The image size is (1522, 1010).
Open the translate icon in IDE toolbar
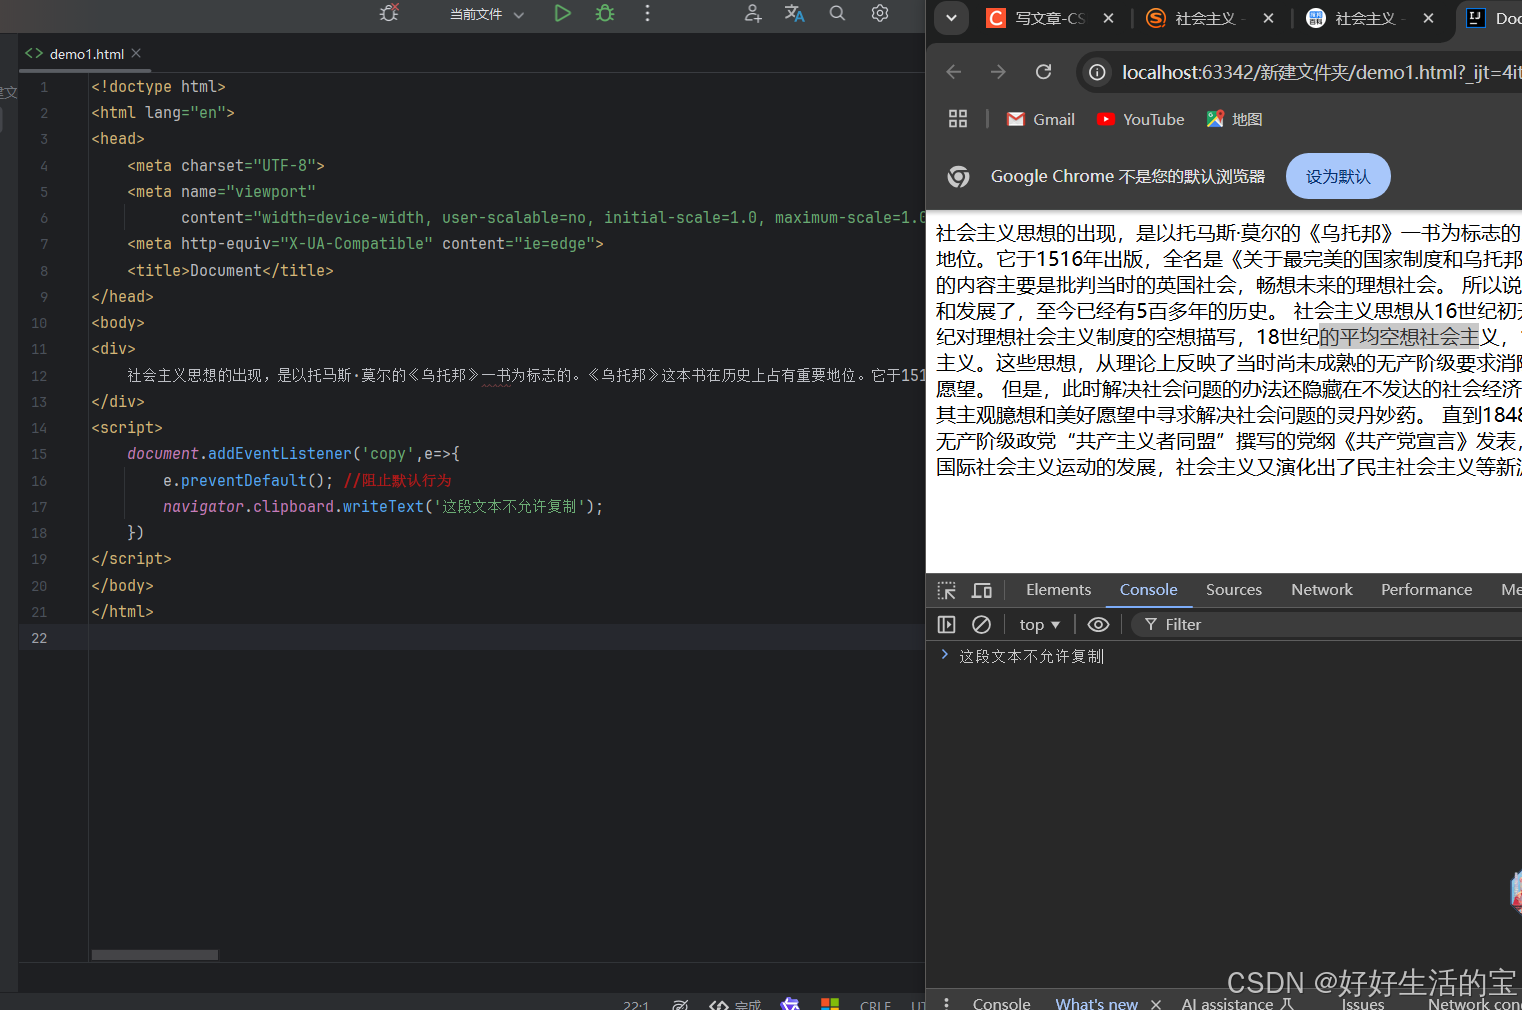[x=795, y=13]
